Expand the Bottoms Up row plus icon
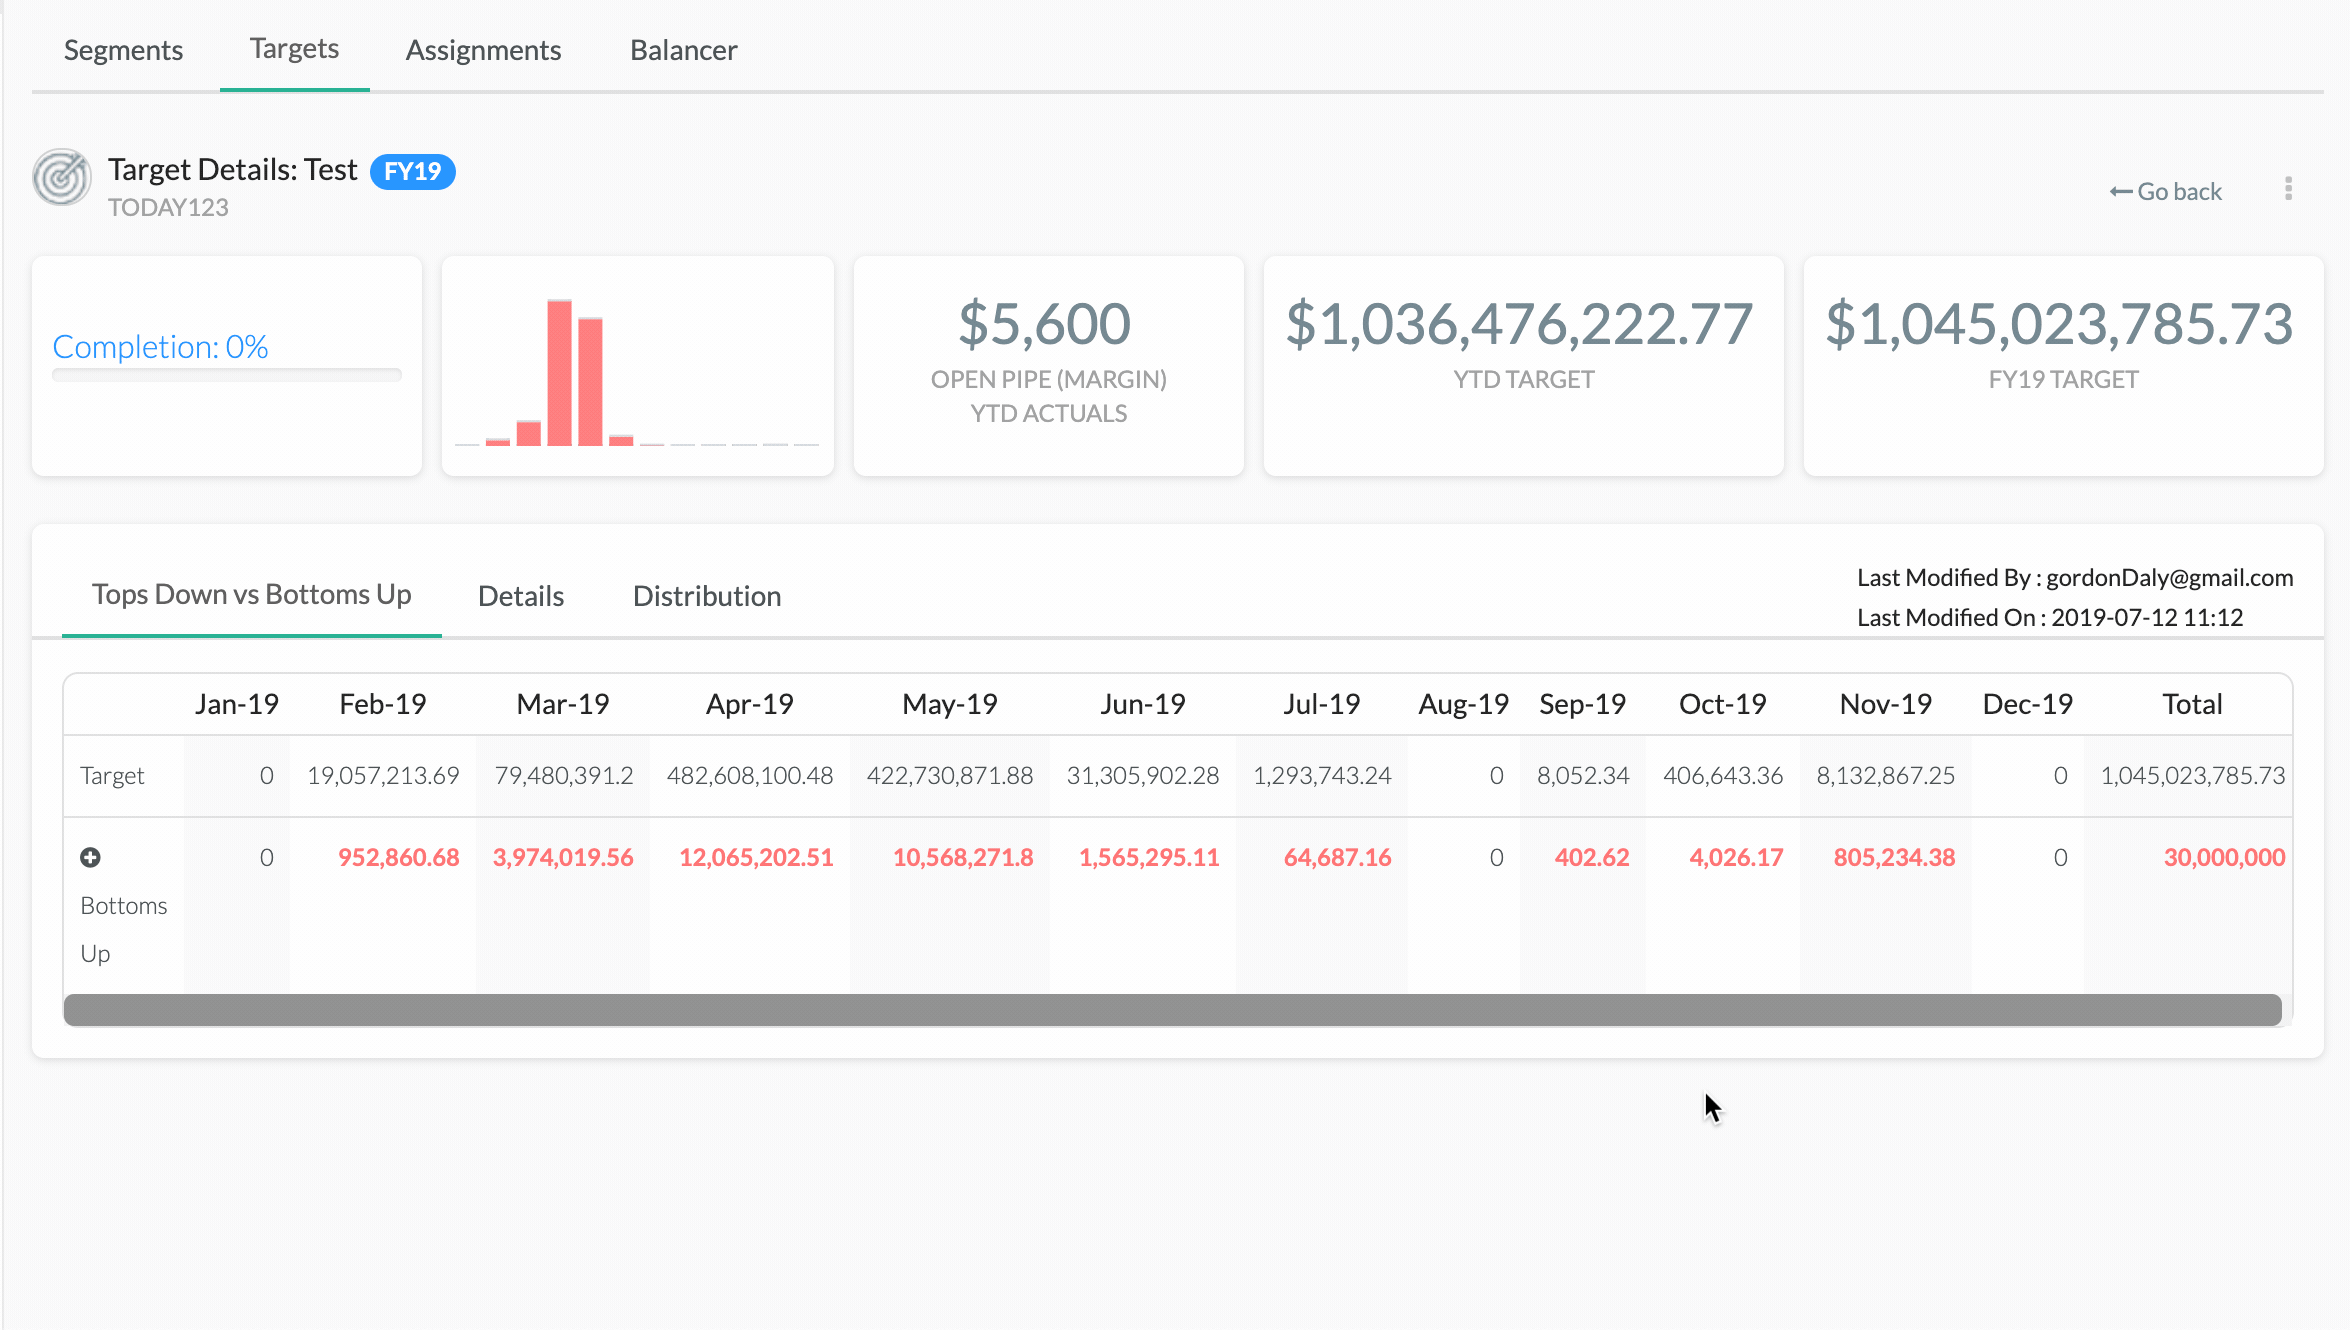This screenshot has height=1330, width=2350. click(90, 857)
